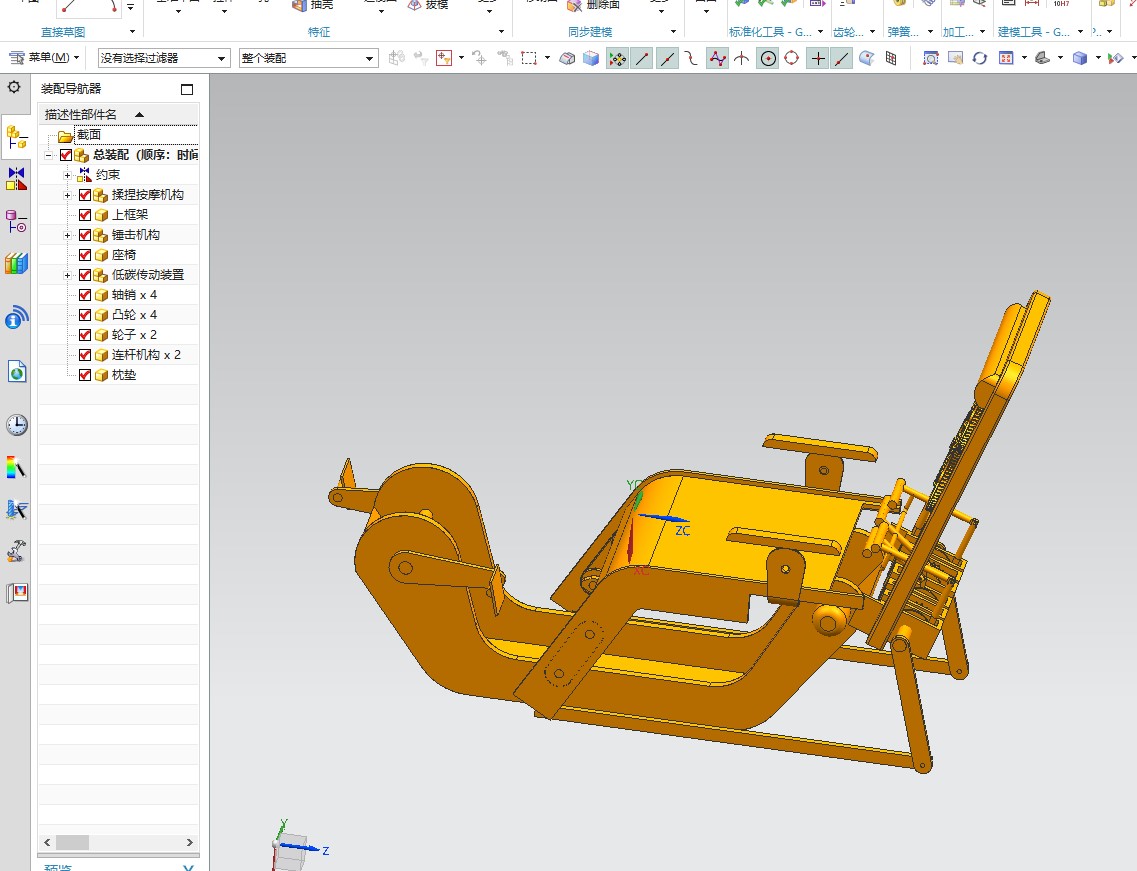Enable the snap Point on Curve icon
This screenshot has height=871, width=1137.
pos(841,59)
